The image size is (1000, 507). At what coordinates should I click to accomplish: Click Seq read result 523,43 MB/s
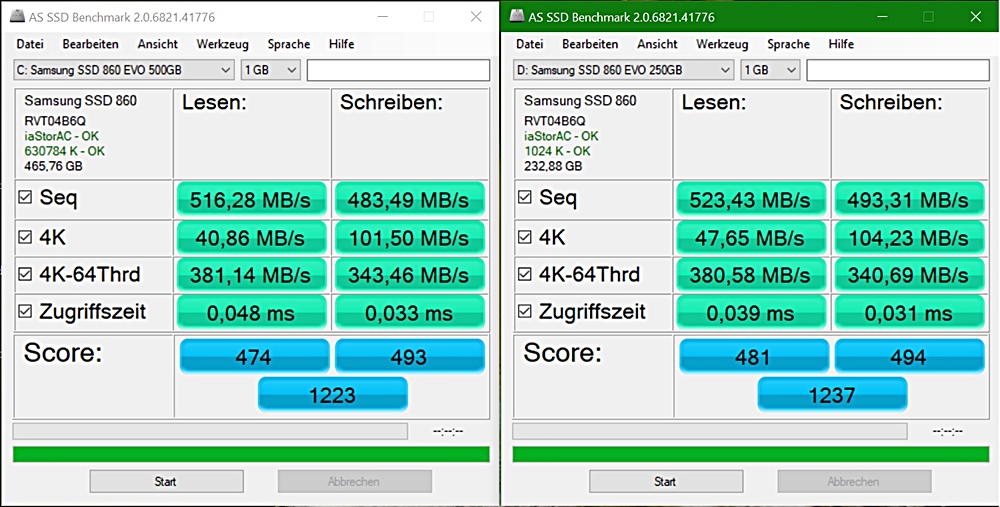tap(751, 200)
